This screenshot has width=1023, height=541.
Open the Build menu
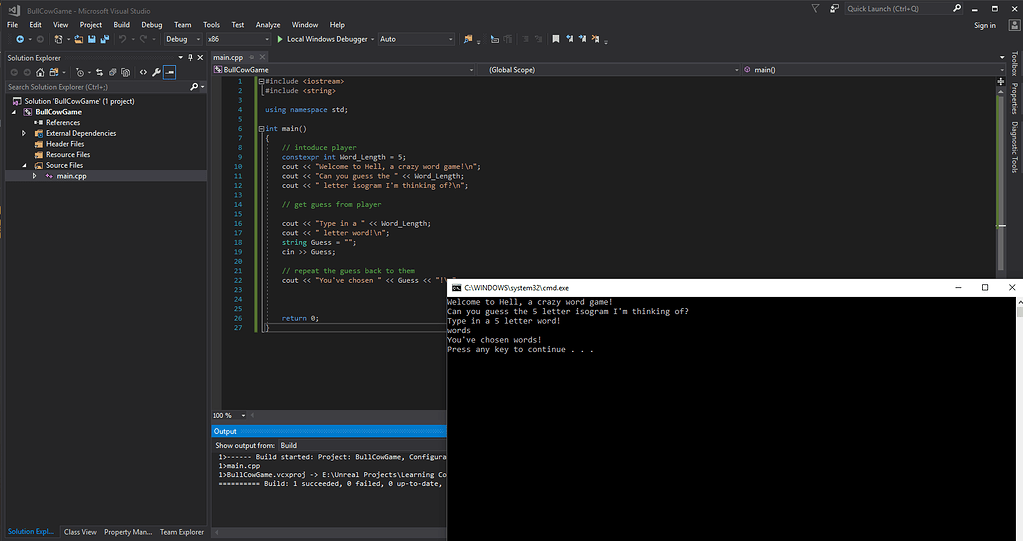121,24
